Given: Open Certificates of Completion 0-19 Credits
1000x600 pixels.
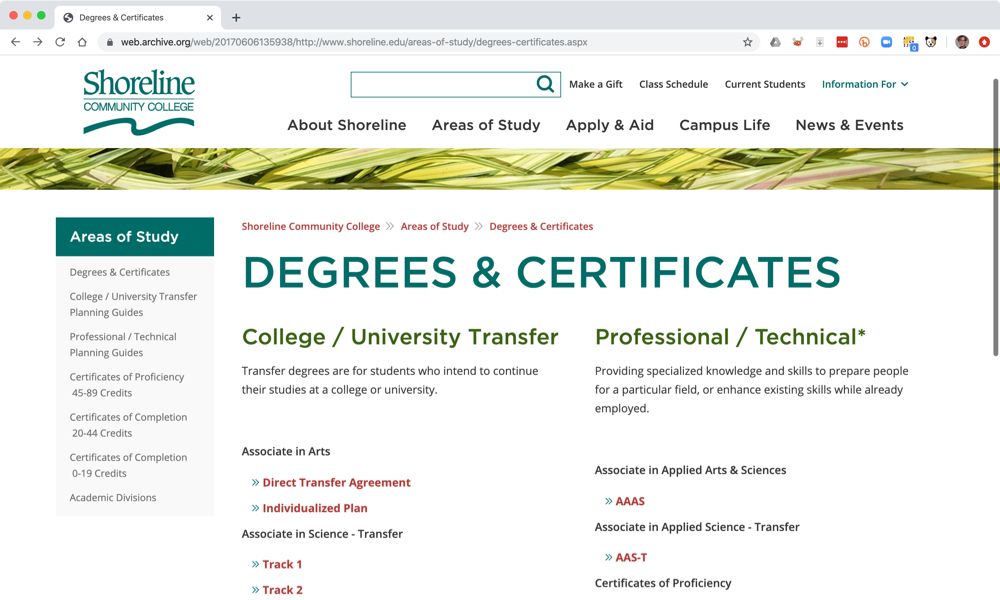Looking at the screenshot, I should tap(128, 465).
